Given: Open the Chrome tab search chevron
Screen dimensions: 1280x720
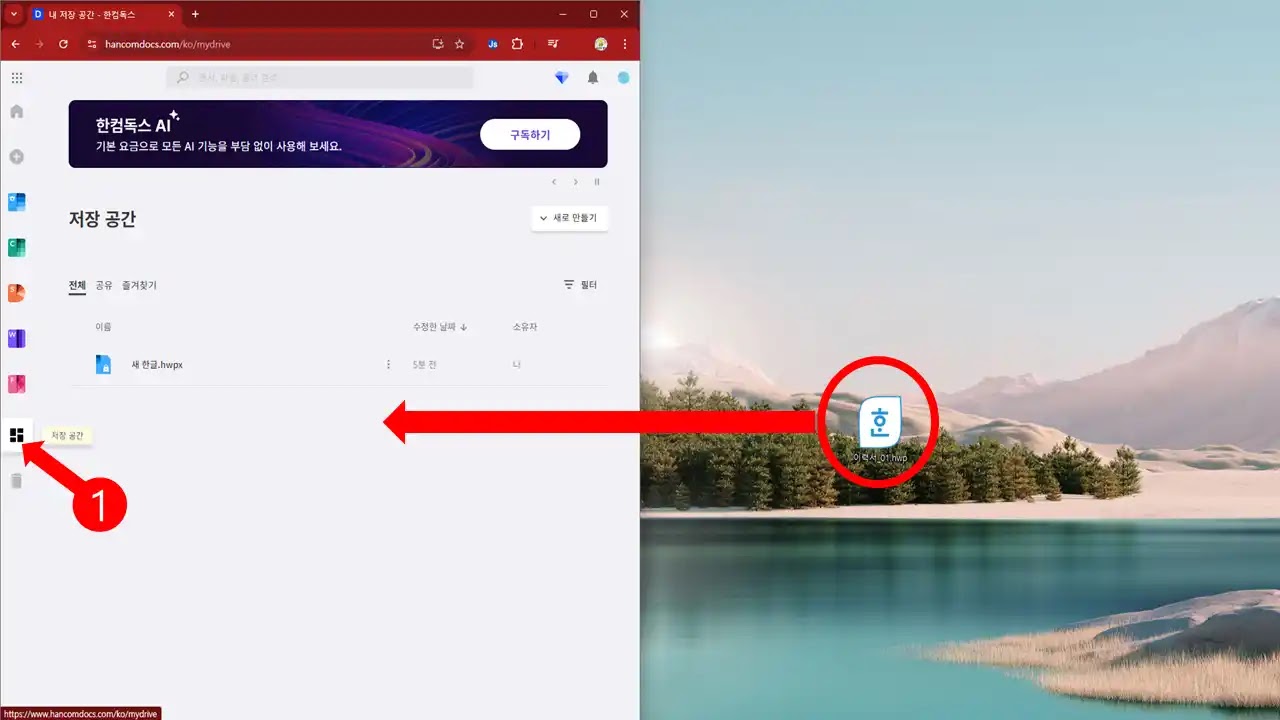Looking at the screenshot, I should (14, 14).
